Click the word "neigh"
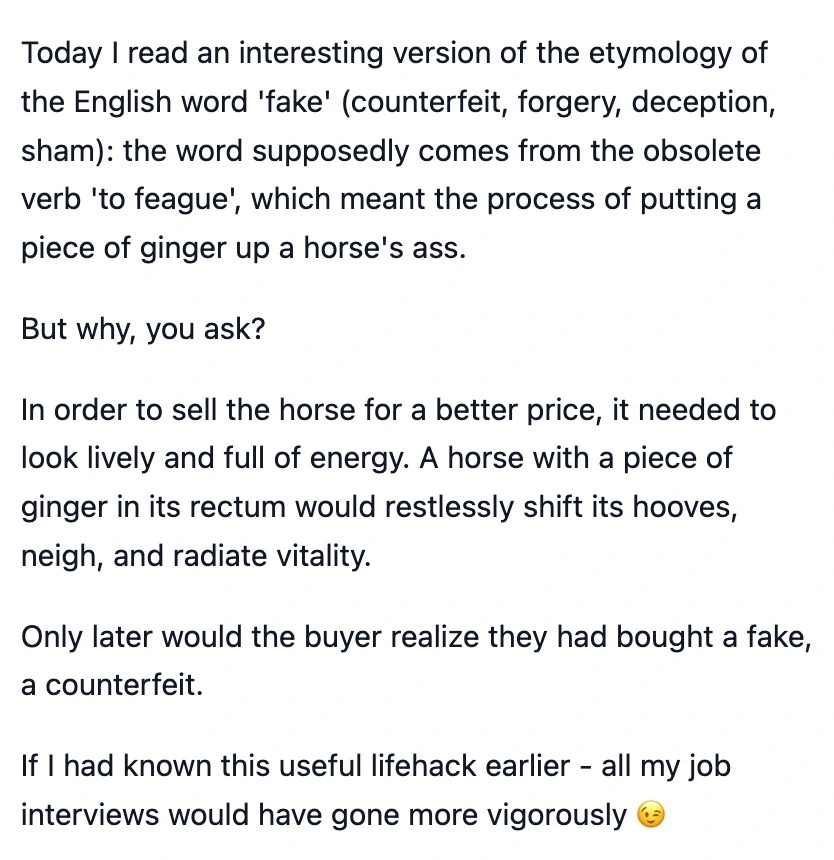 (x=61, y=555)
